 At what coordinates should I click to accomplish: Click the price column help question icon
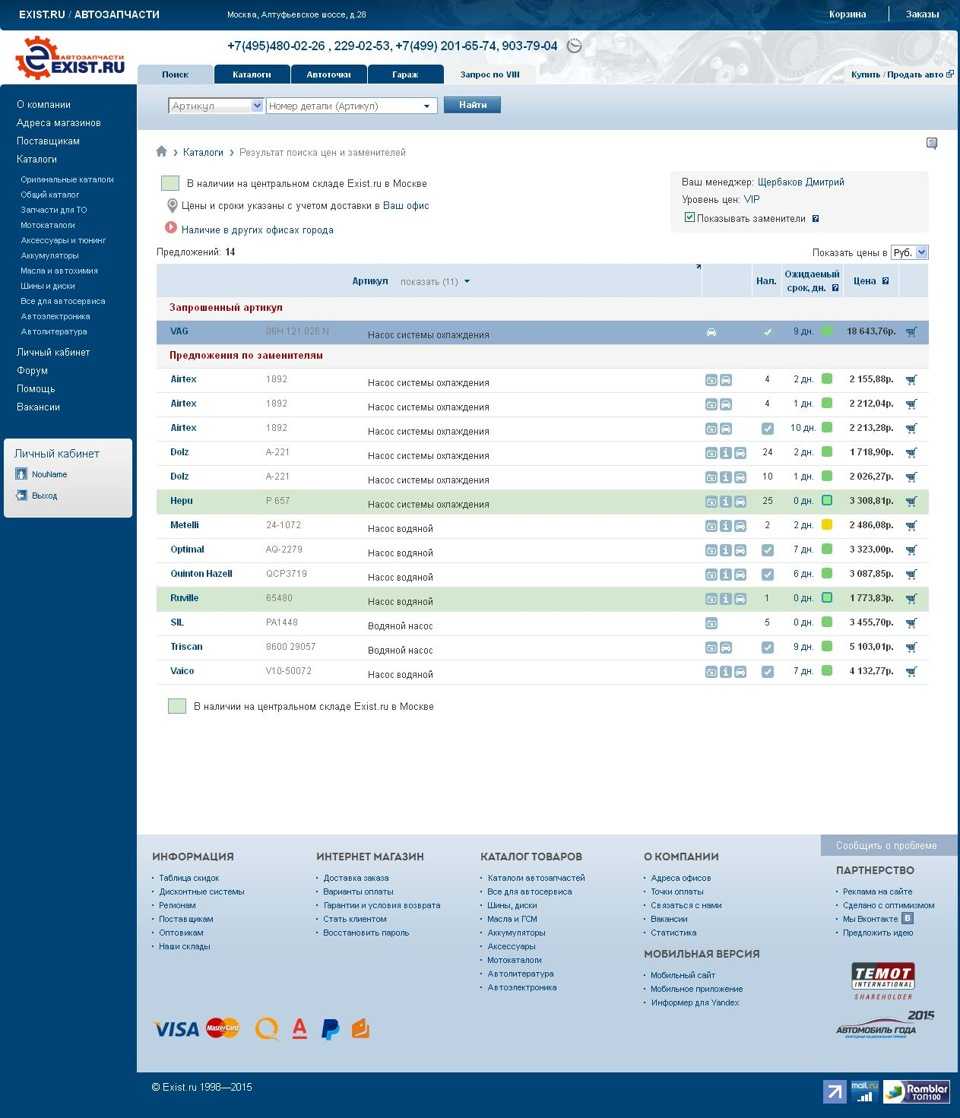[885, 282]
